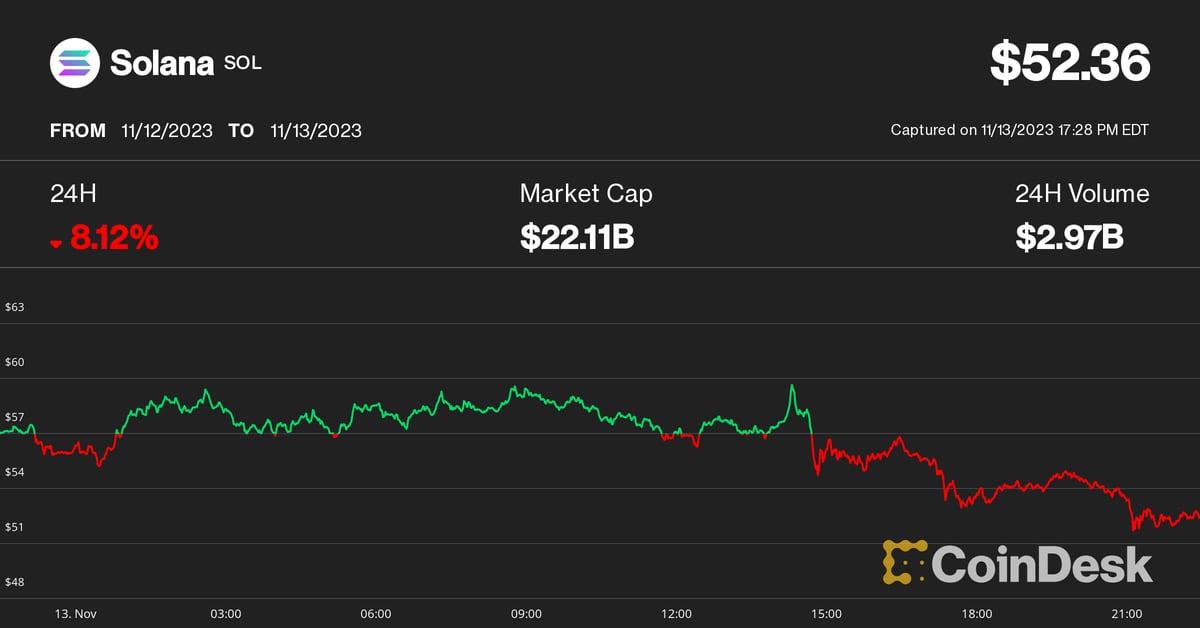Click the $52.36 current price
1200x628 pixels.
1070,64
